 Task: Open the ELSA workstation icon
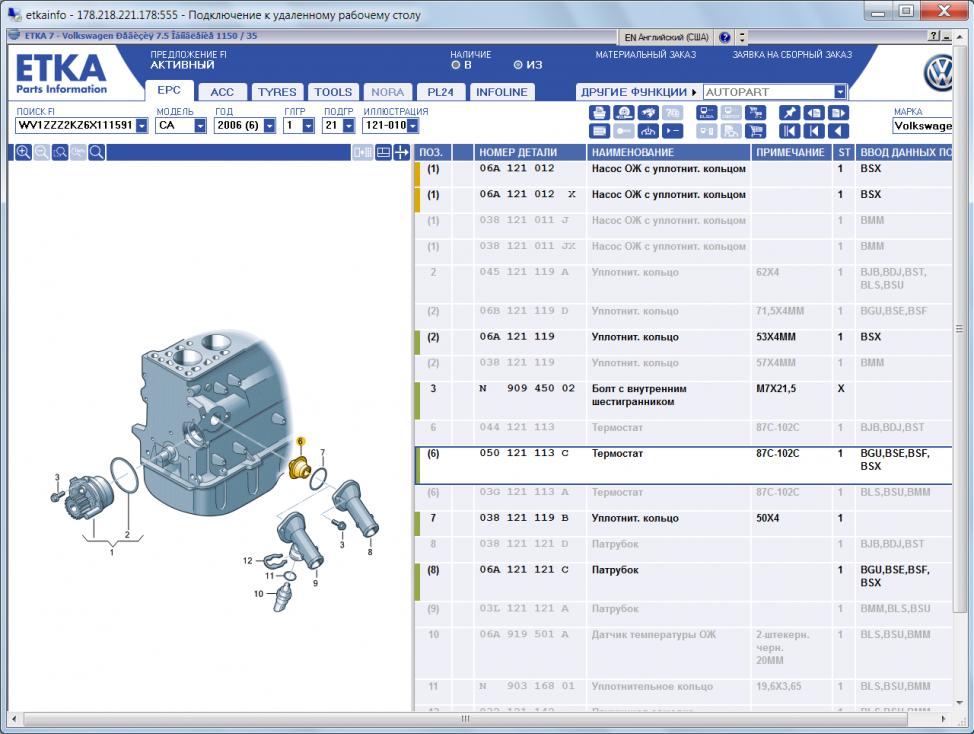click(x=706, y=113)
